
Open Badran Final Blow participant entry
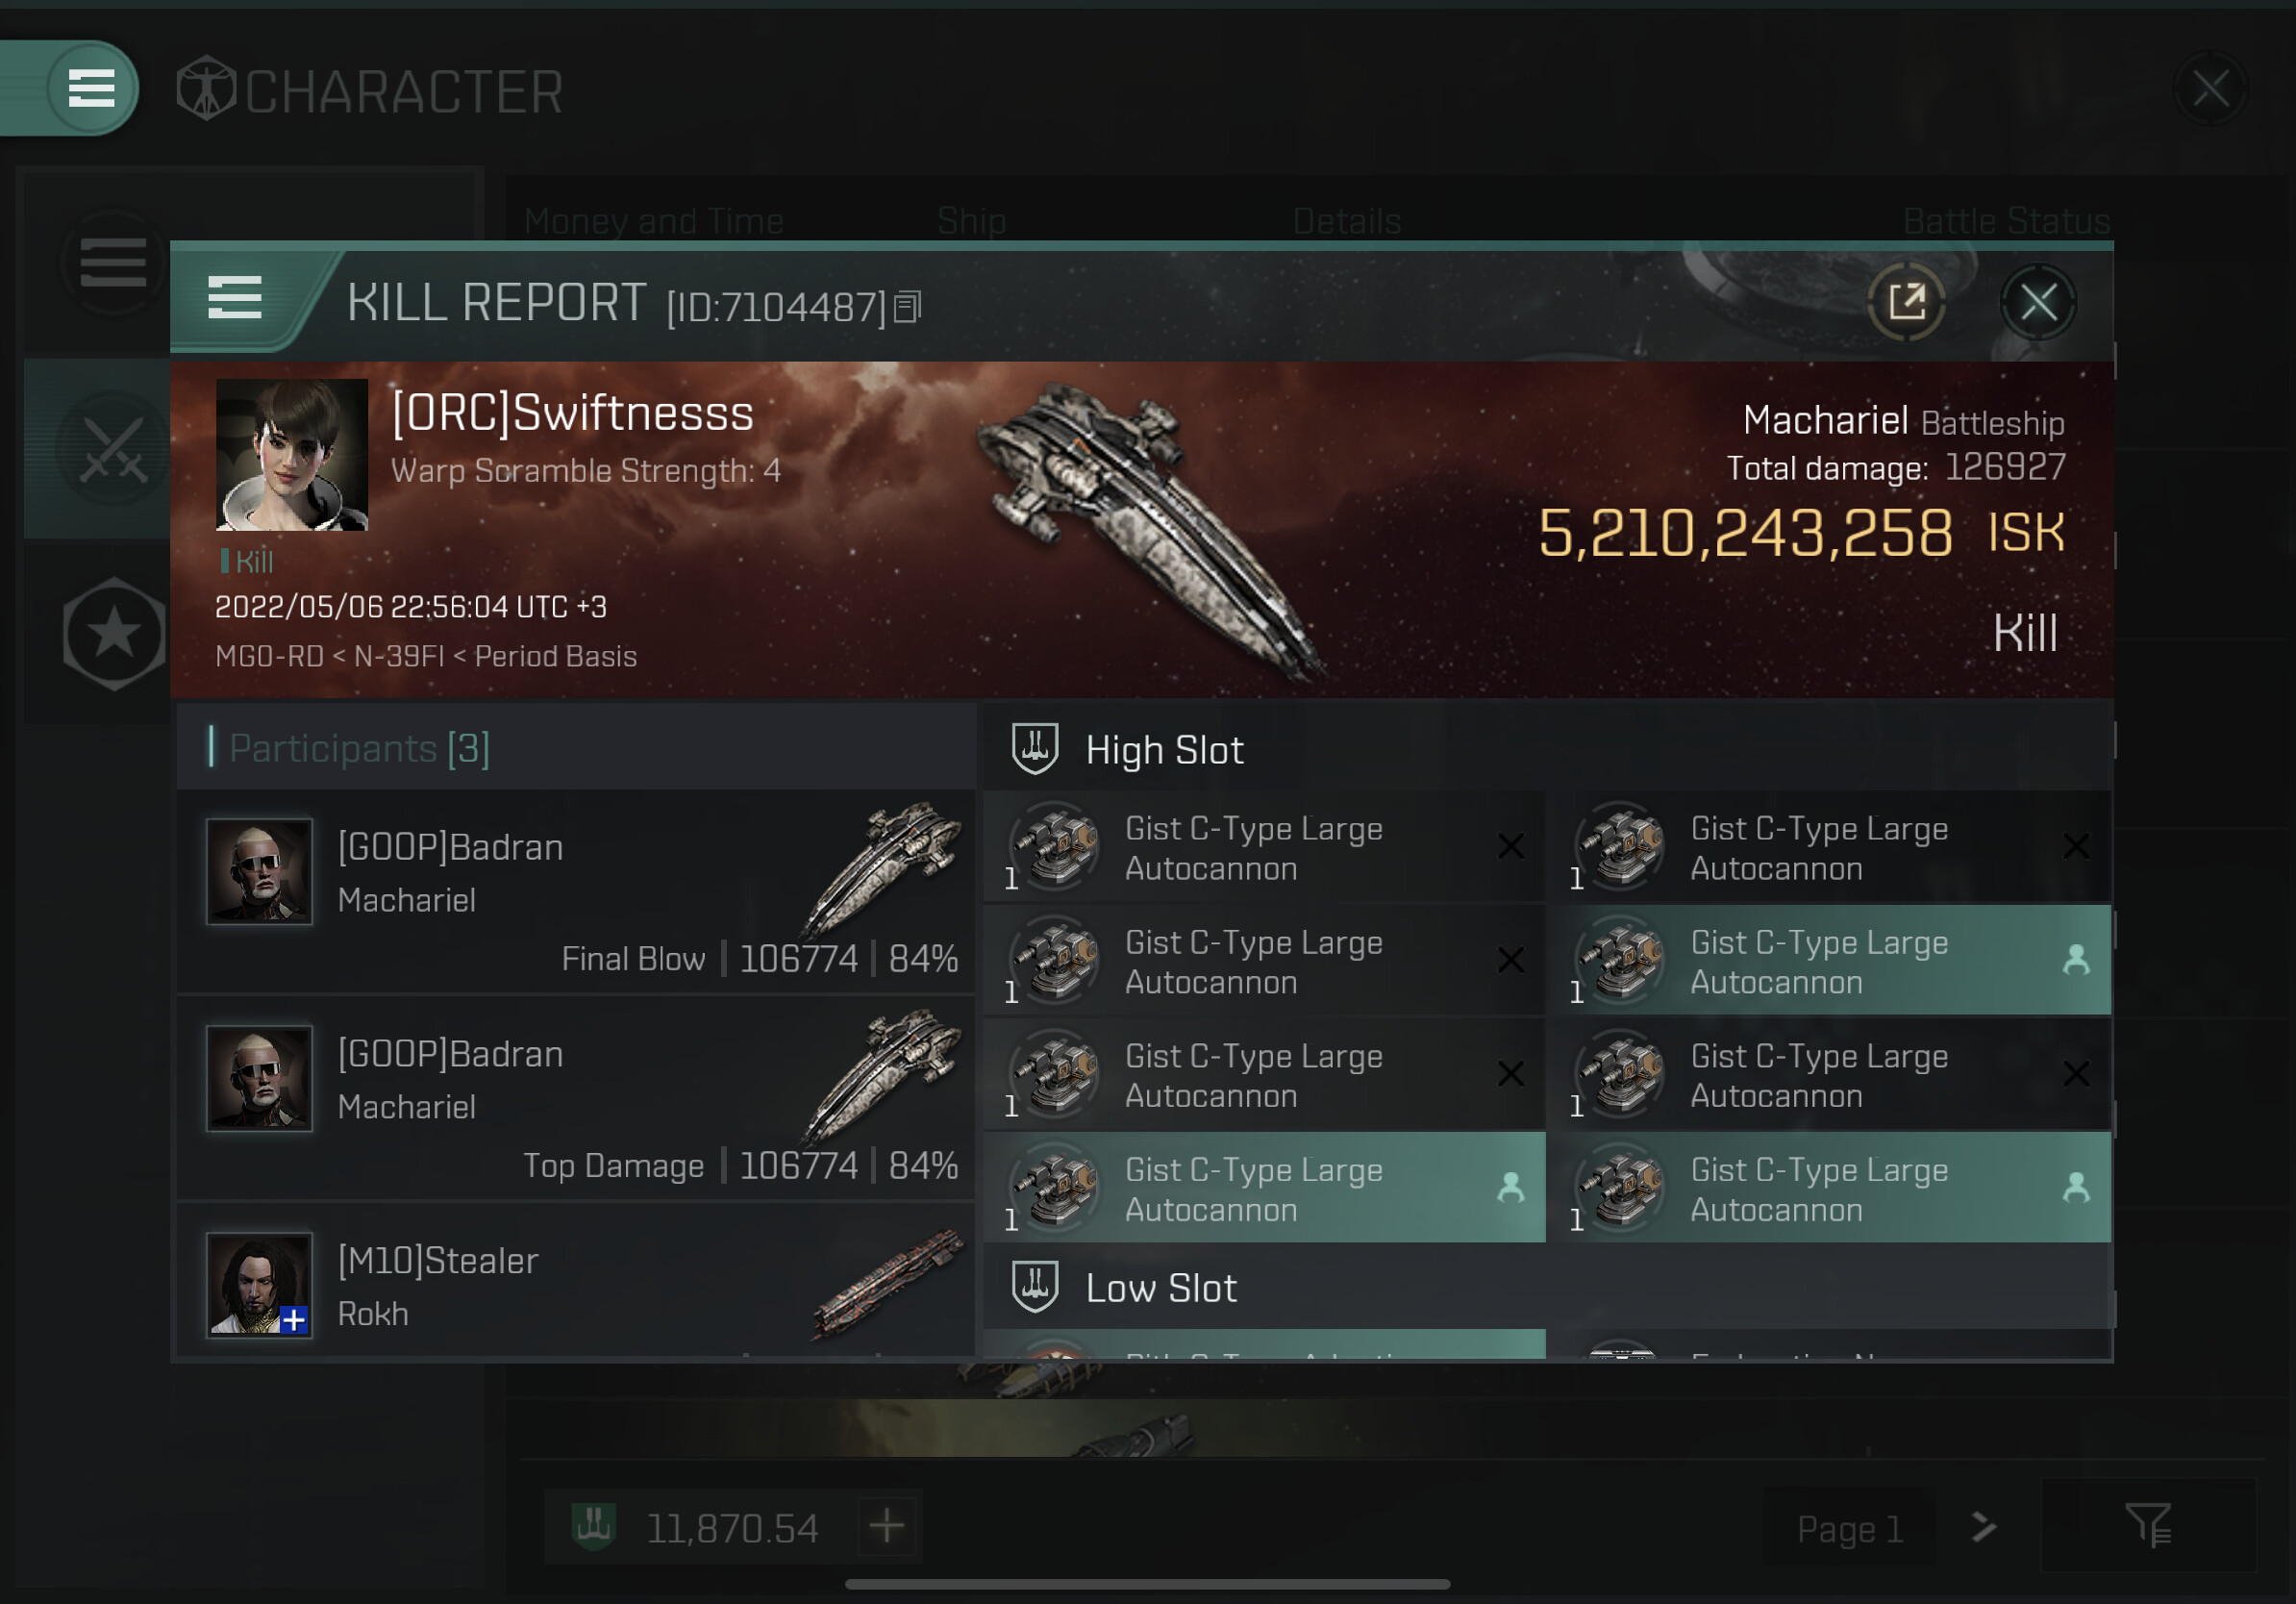pyautogui.click(x=576, y=892)
